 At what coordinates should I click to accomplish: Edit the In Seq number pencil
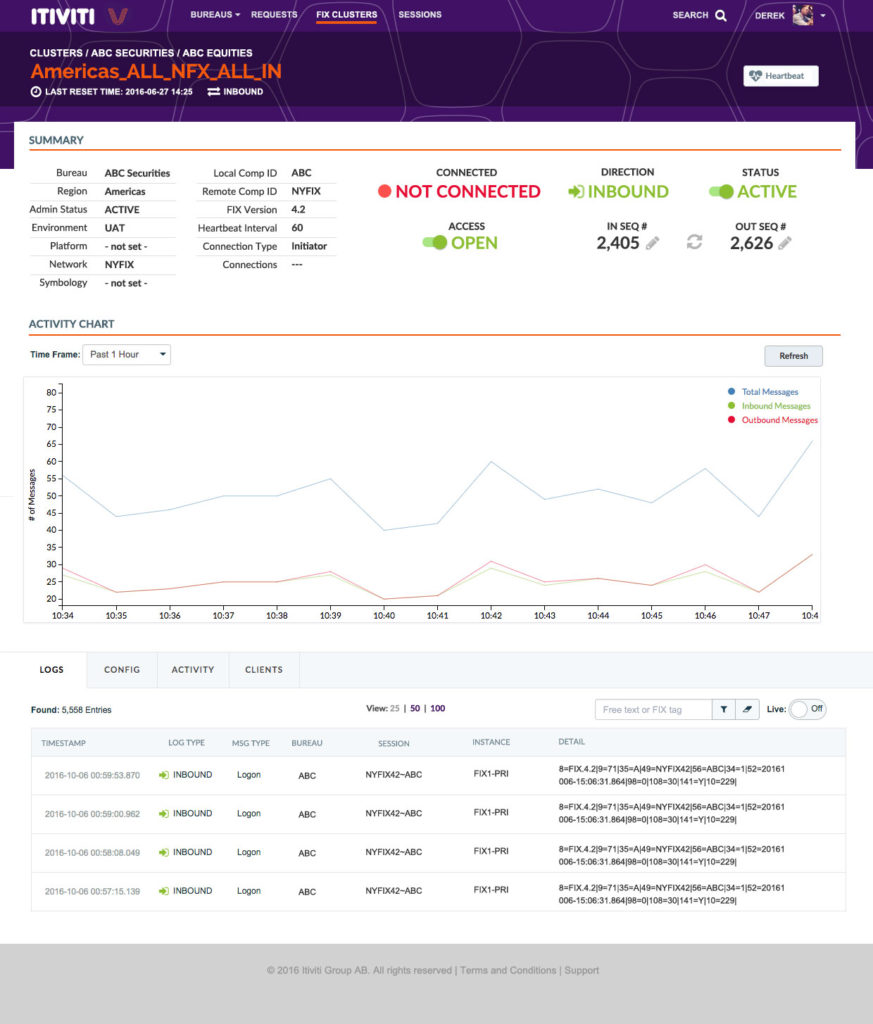click(652, 244)
